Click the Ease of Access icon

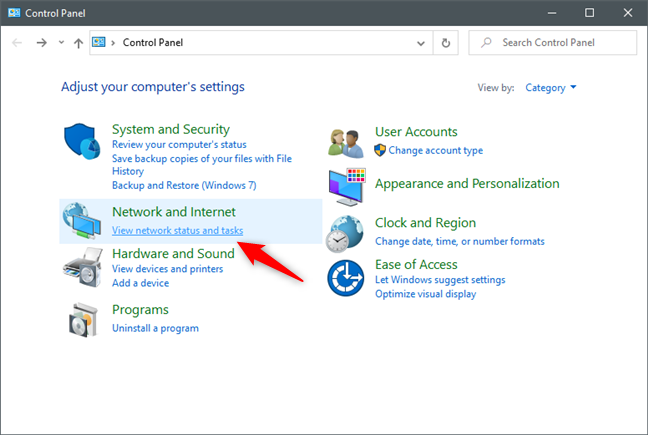coord(346,277)
